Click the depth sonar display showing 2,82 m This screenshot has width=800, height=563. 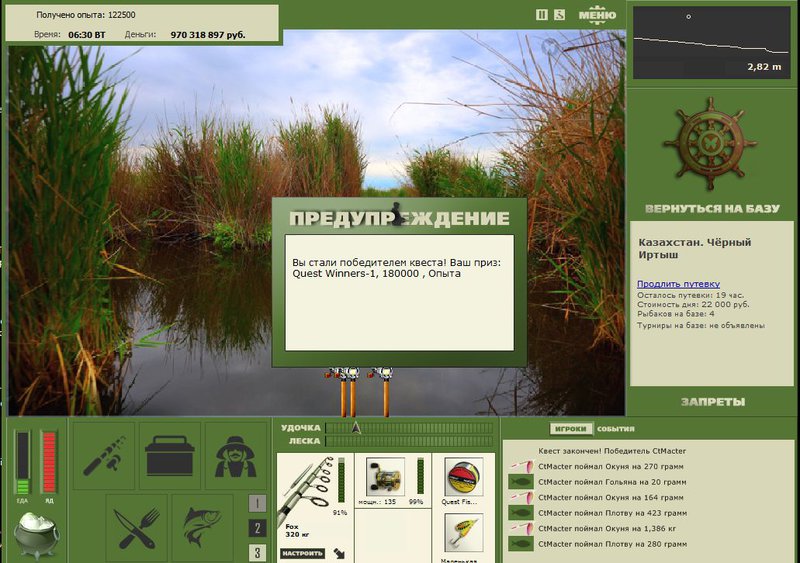coord(711,42)
